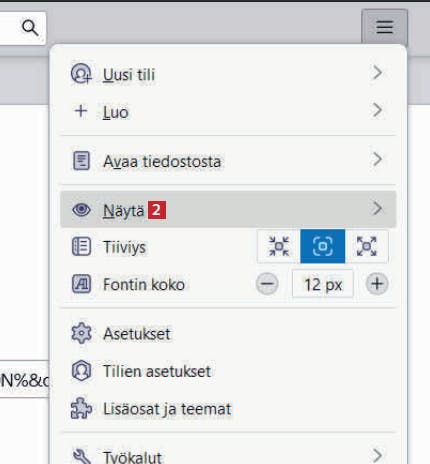Click the magnifying glass search icon
430x464 pixels.
[x=30, y=28]
